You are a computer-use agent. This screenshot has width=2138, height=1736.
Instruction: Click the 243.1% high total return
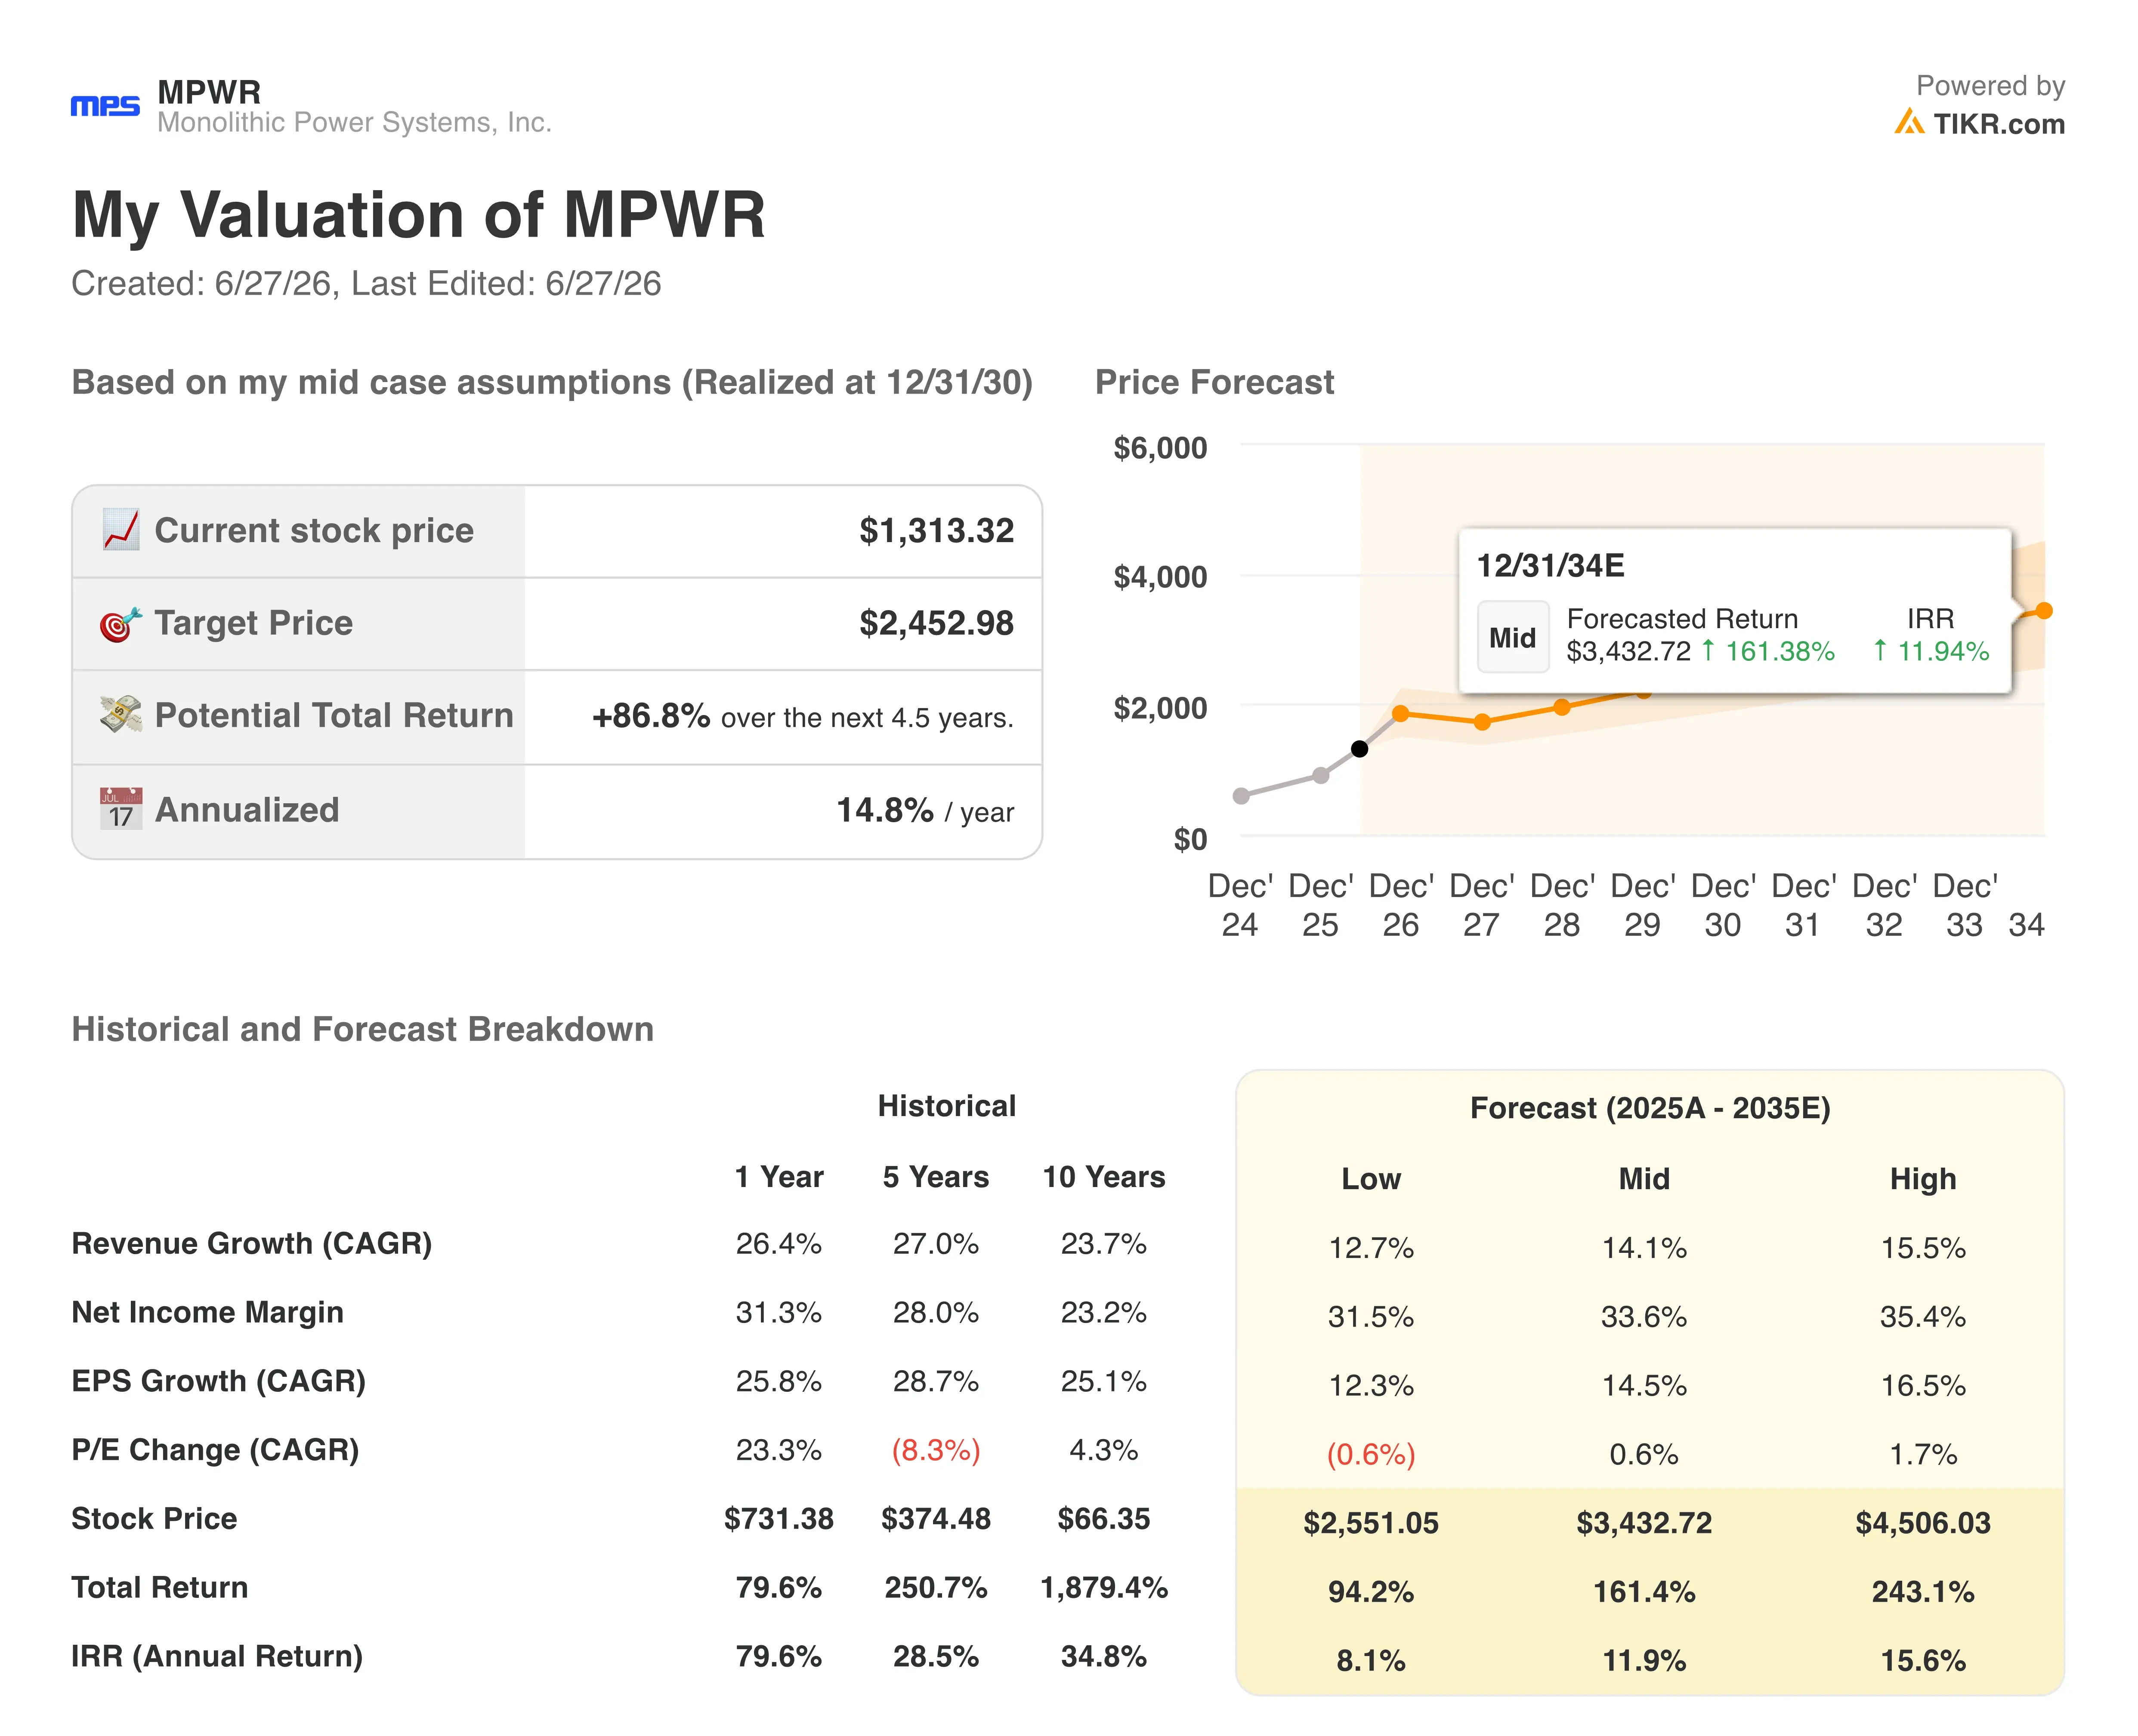[1923, 1592]
